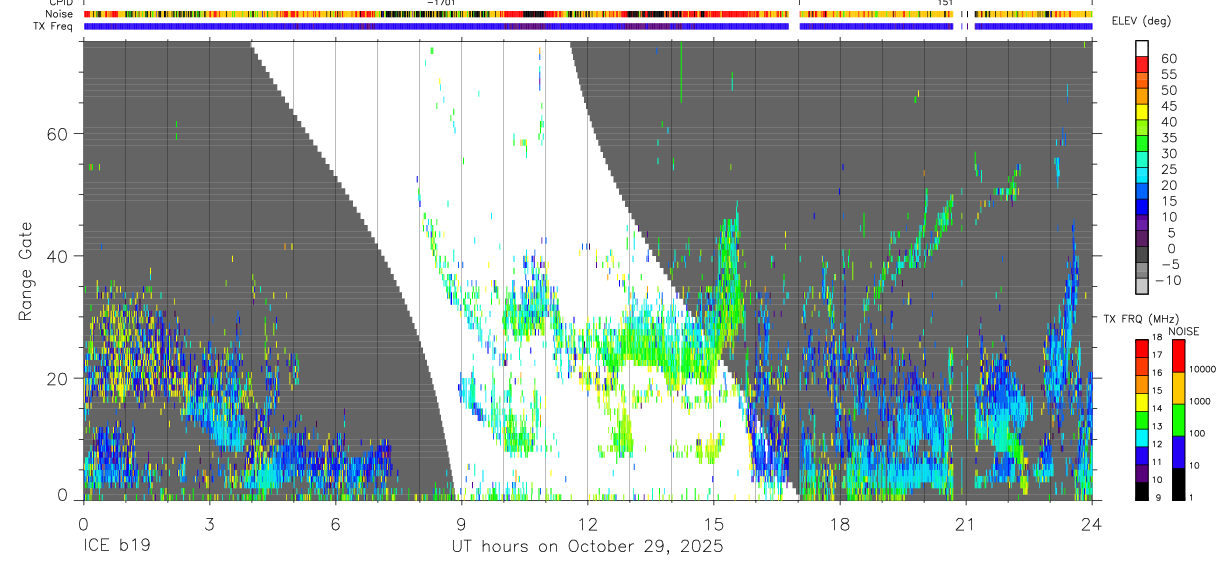Pick the yellow 14–15 MHz TX FRQ swatch
1228x567 pixels.
pos(1143,401)
